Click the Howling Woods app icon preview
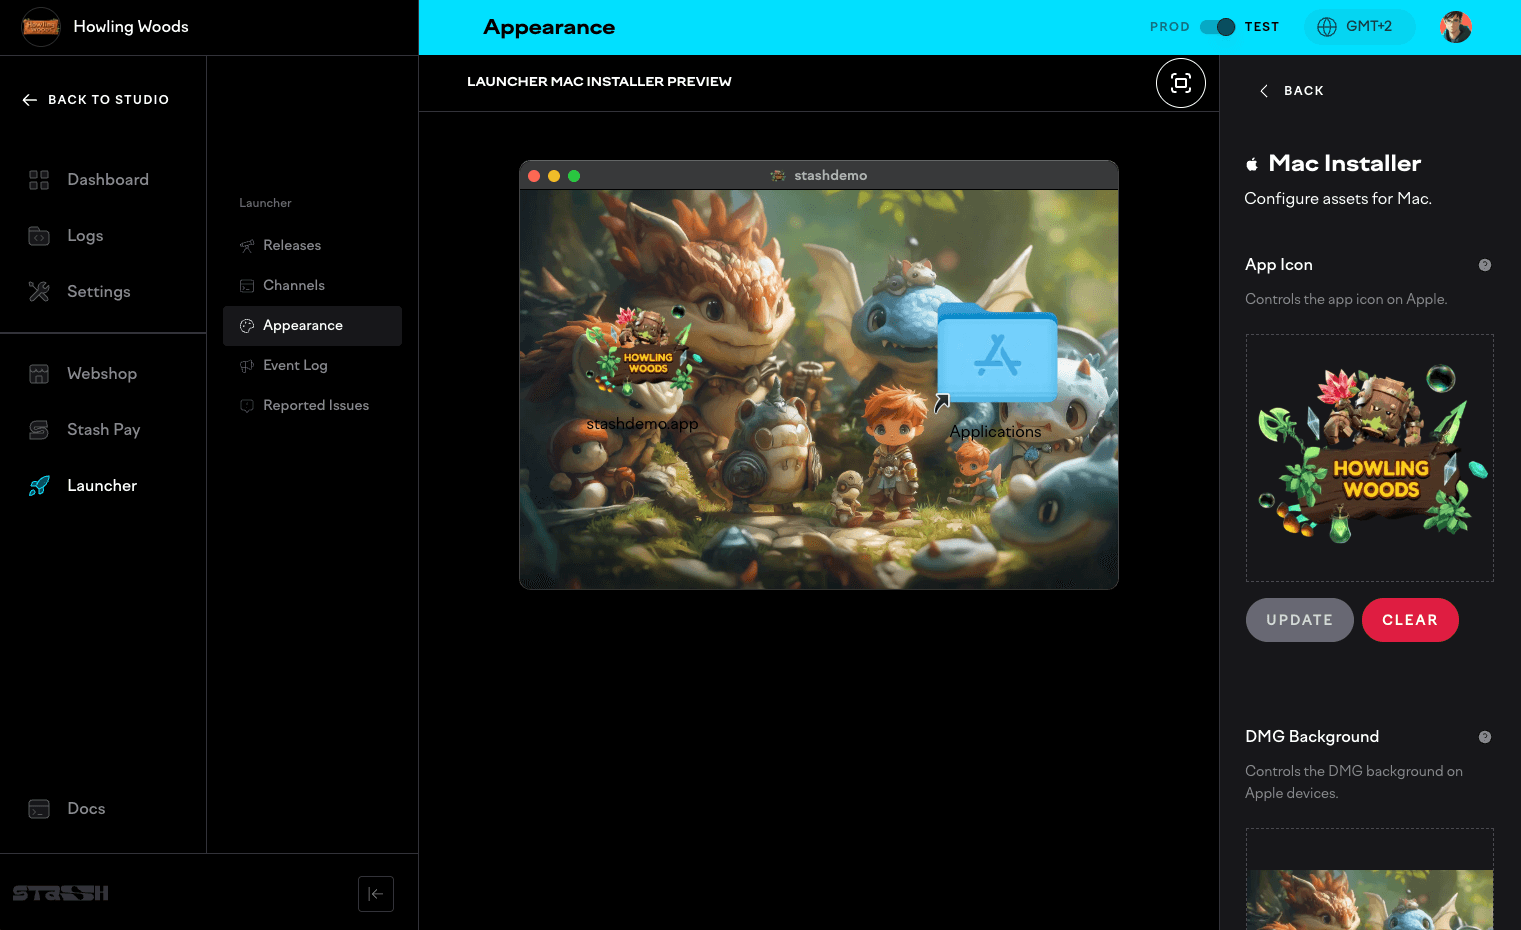Screen dimensions: 1521x930 (x=1369, y=457)
